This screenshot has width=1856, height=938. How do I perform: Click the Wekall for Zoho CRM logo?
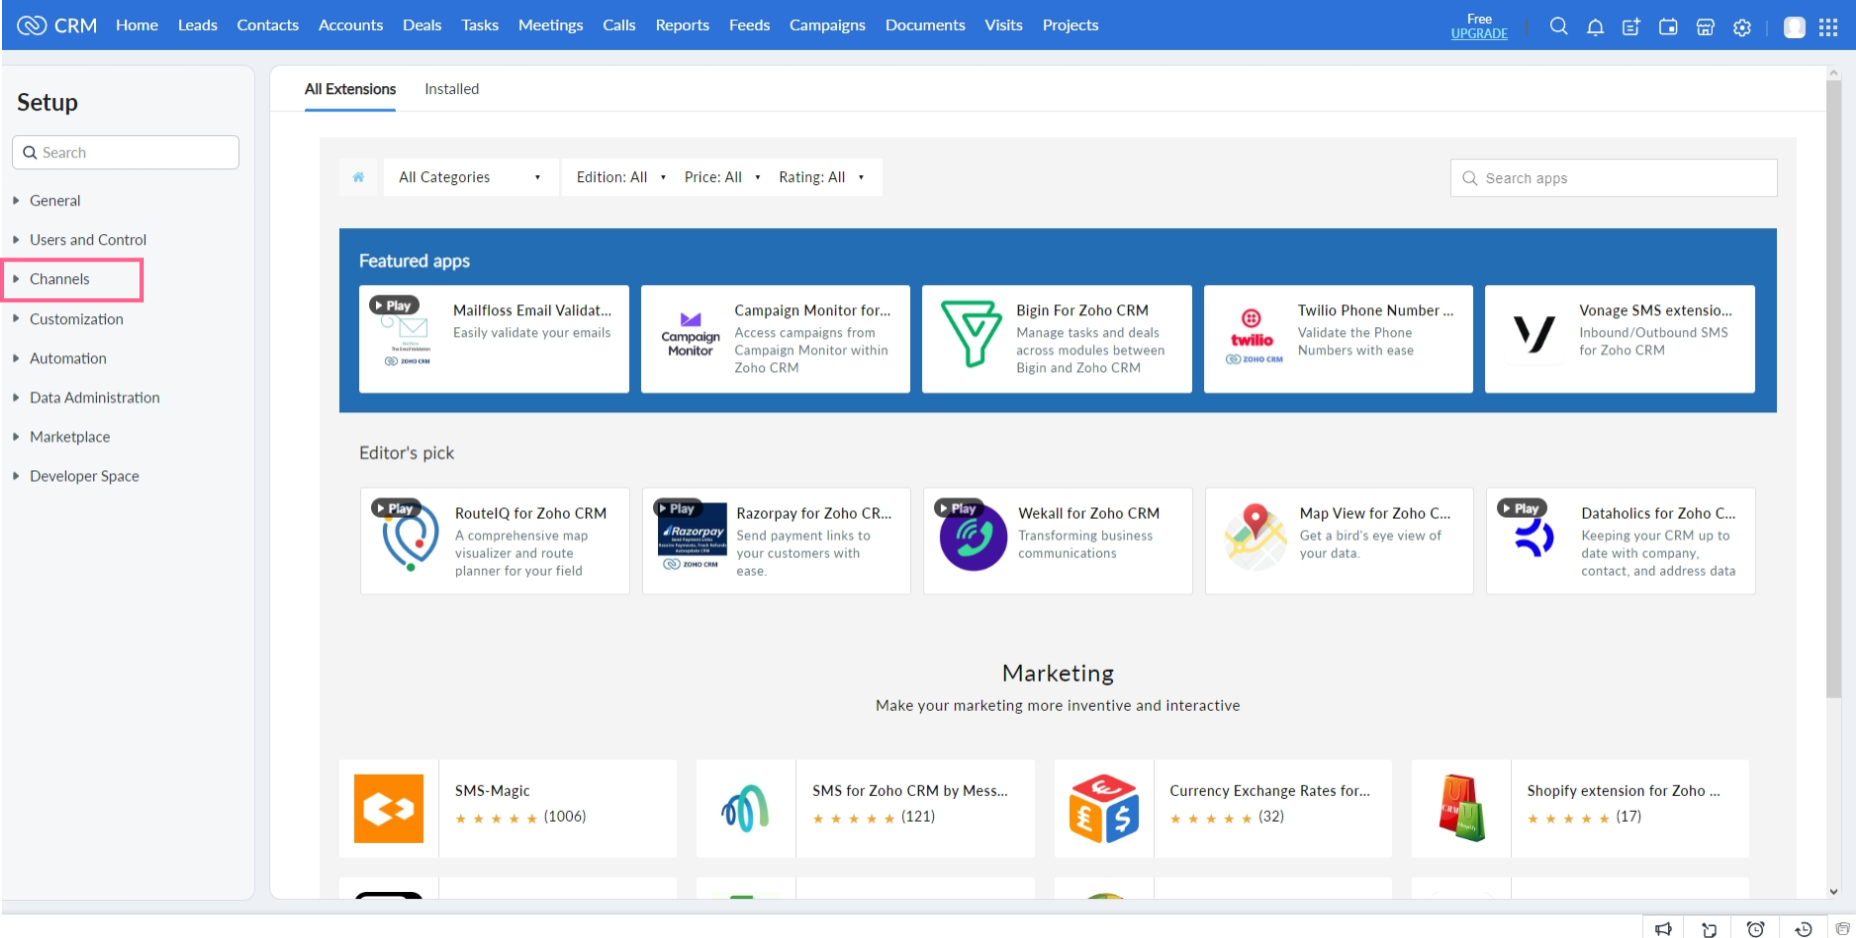(x=973, y=538)
